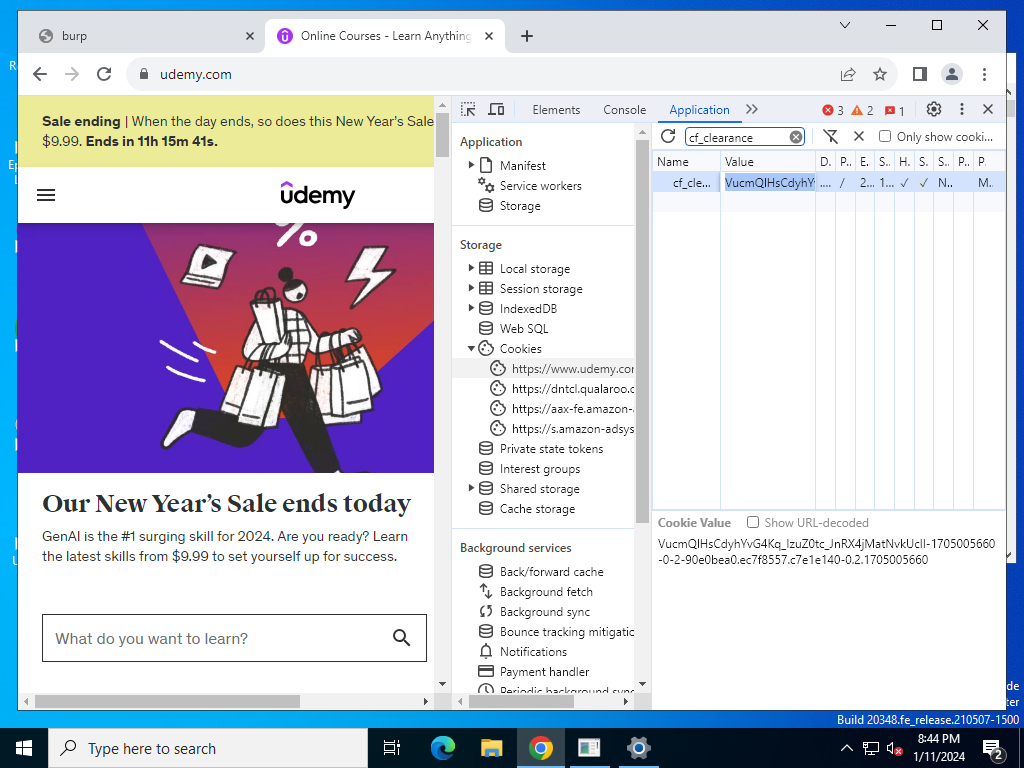Sort cookies by the Name column header
Screen dimensions: 1024x768
[686, 161]
